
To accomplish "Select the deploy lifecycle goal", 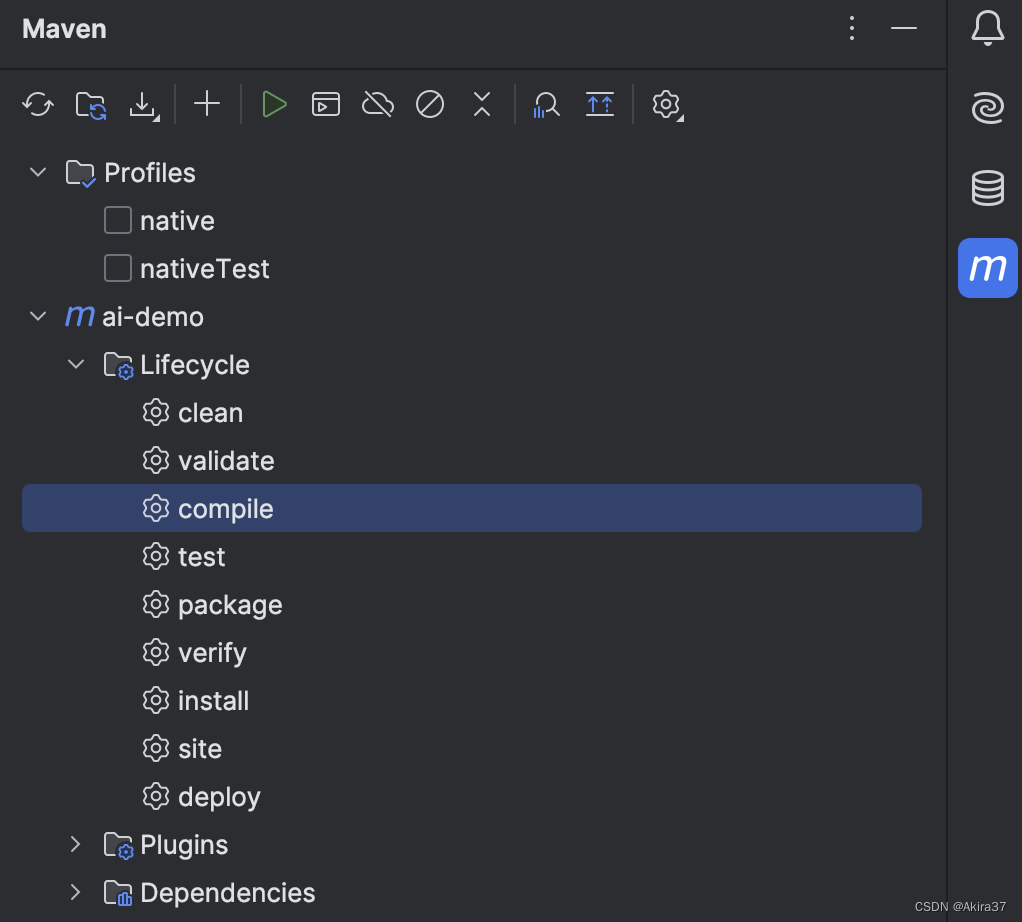I will [472, 796].
